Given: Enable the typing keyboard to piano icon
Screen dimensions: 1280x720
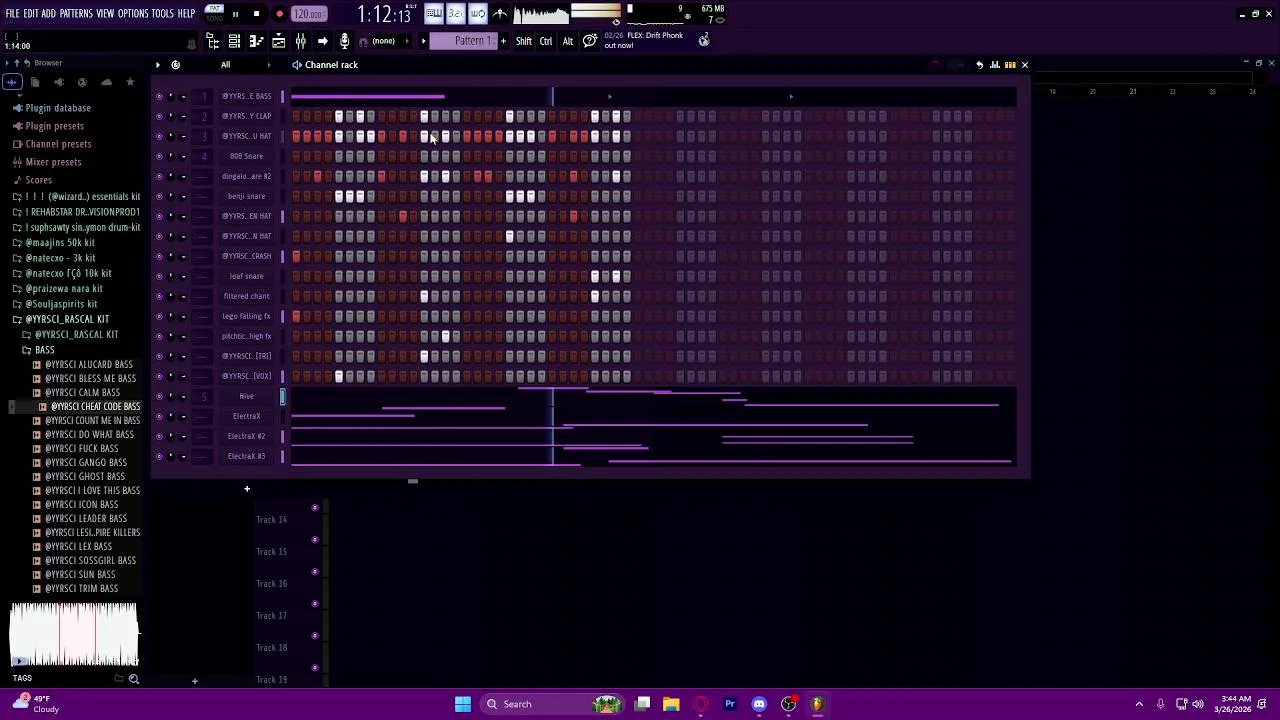Looking at the screenshot, I should (x=434, y=13).
